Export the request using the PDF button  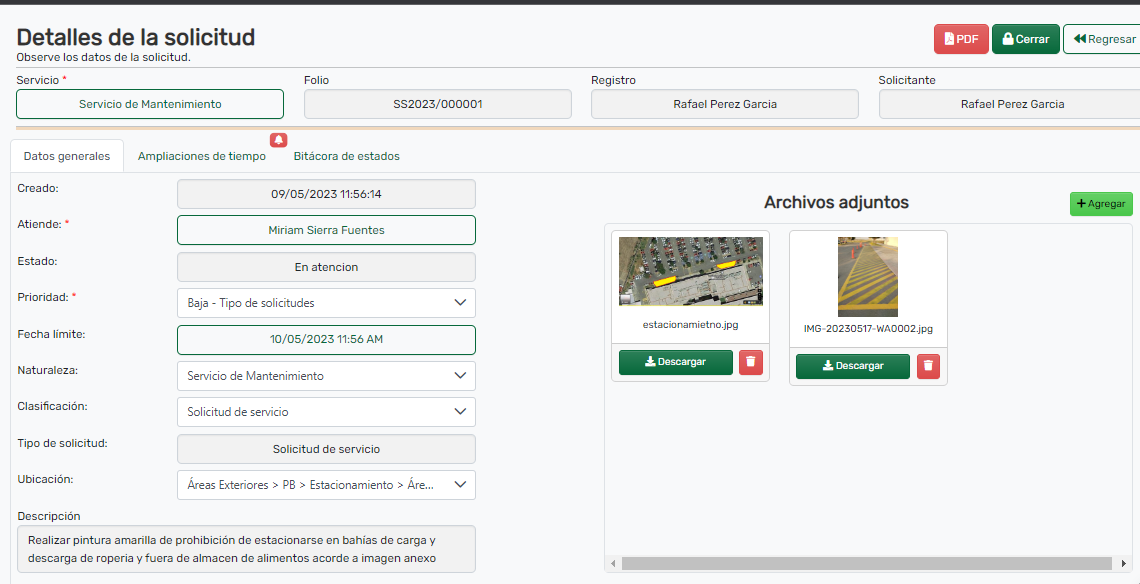click(x=960, y=39)
